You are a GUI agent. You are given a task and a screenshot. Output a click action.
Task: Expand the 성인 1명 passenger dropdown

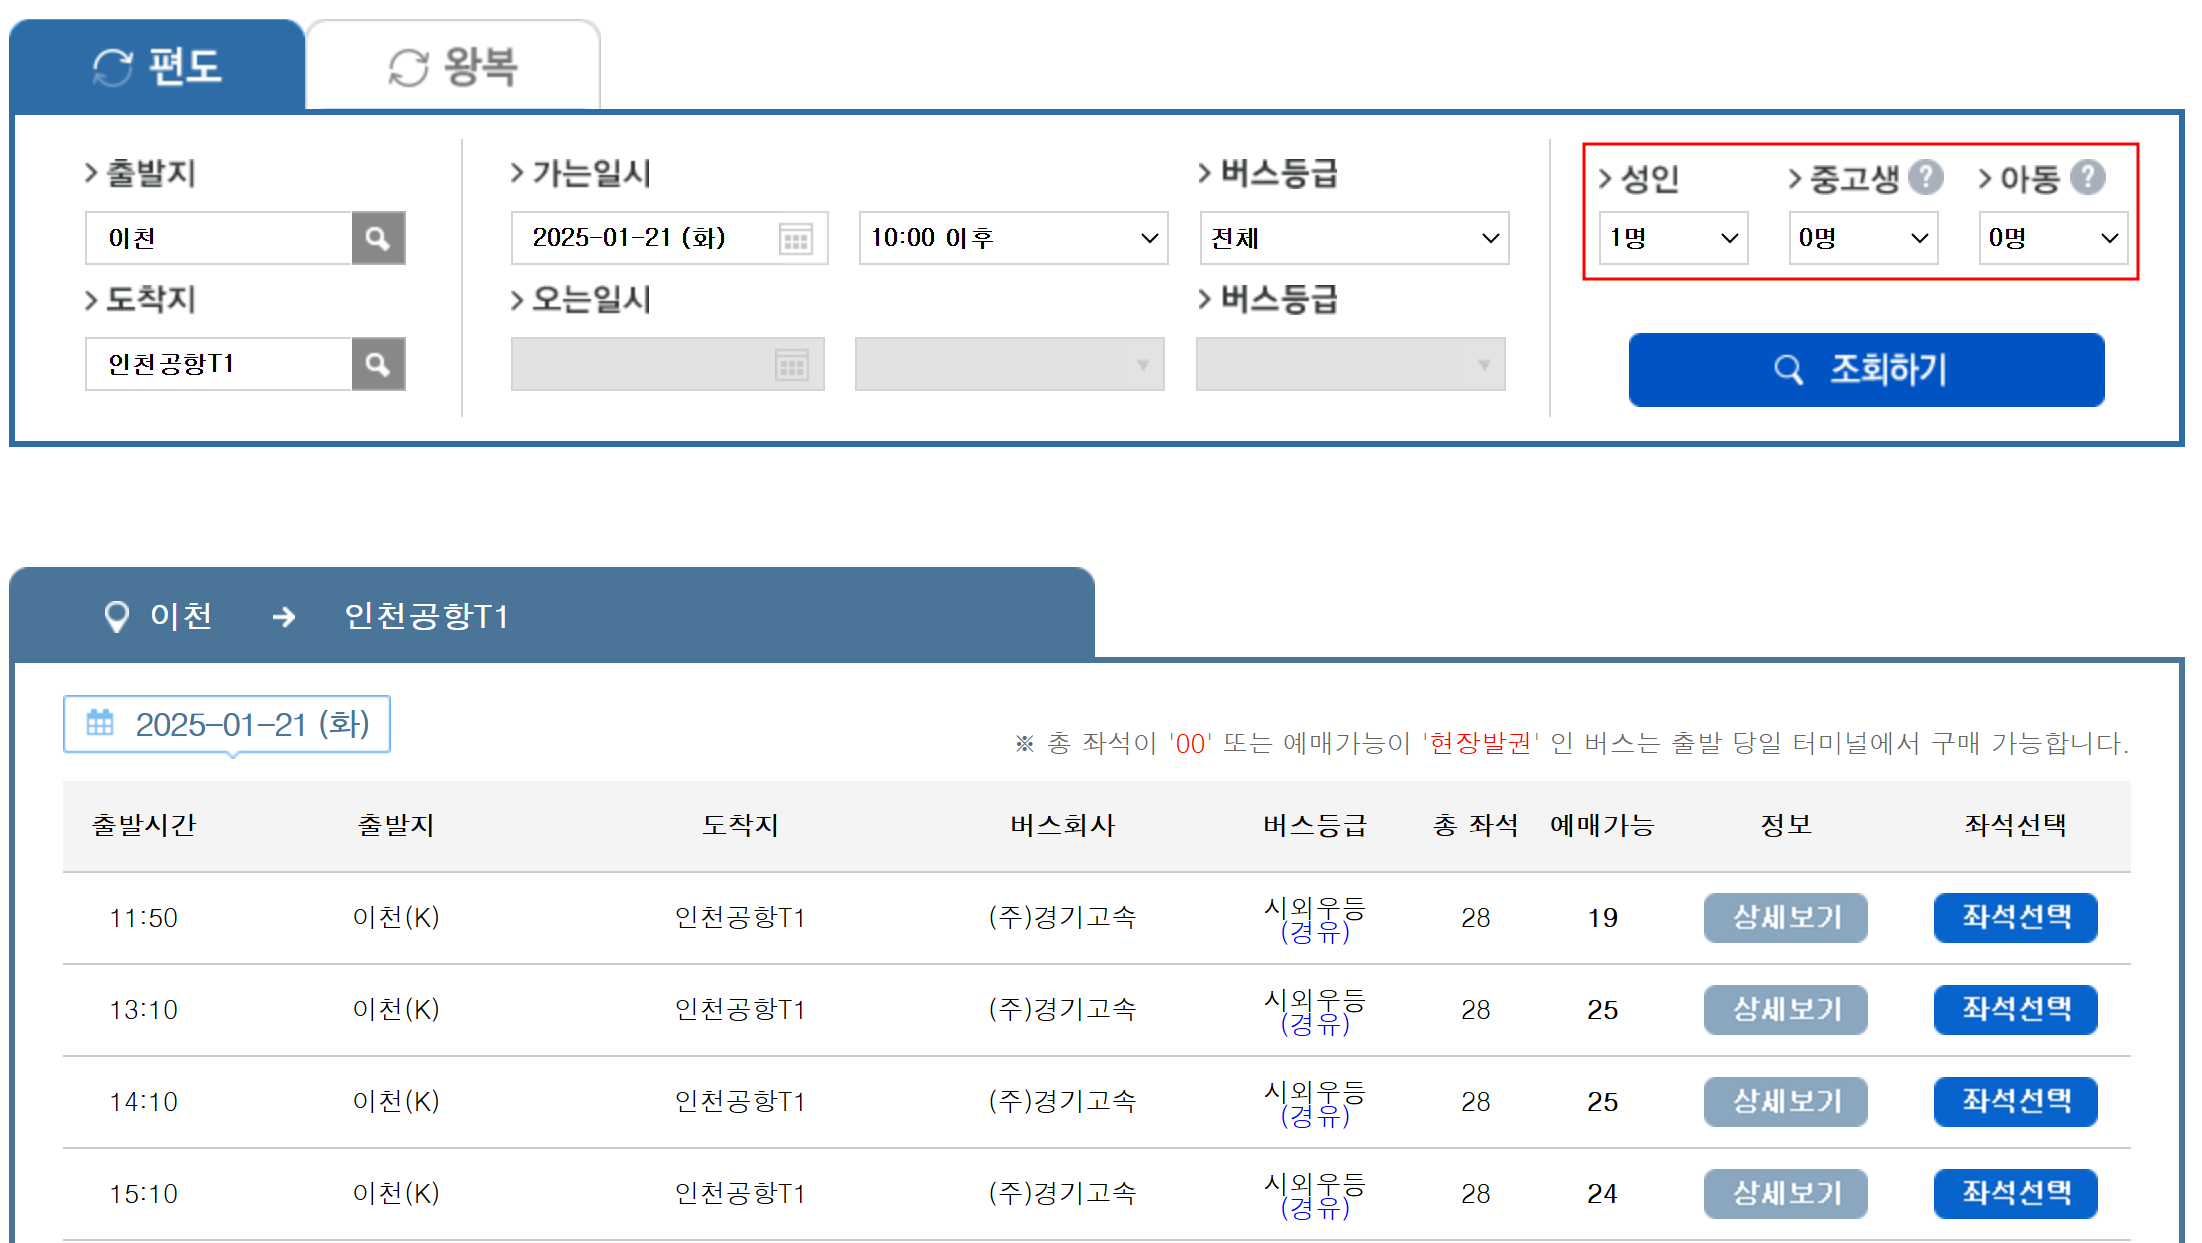tap(1673, 238)
